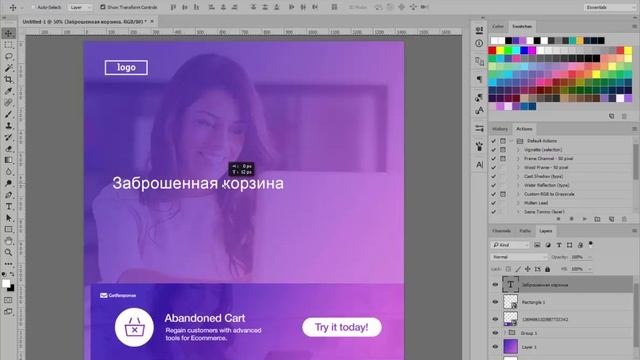Switch to the History tab
This screenshot has height=360, width=640.
(x=500, y=129)
